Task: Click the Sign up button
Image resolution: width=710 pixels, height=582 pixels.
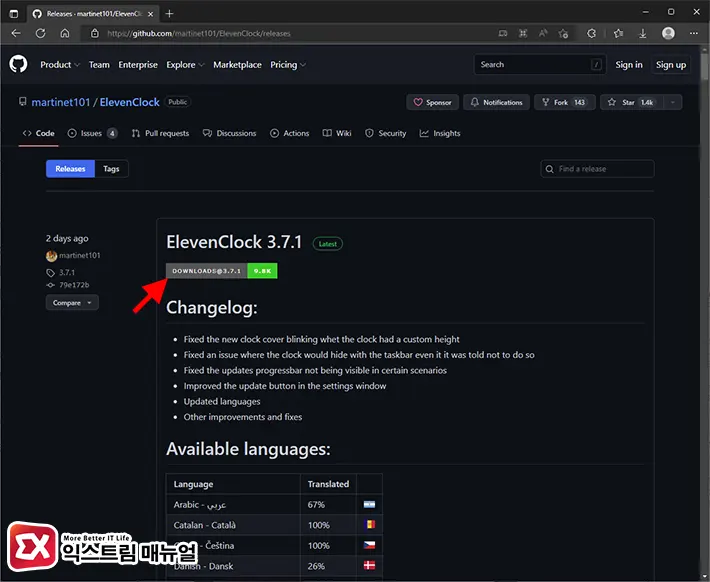Action: point(671,65)
